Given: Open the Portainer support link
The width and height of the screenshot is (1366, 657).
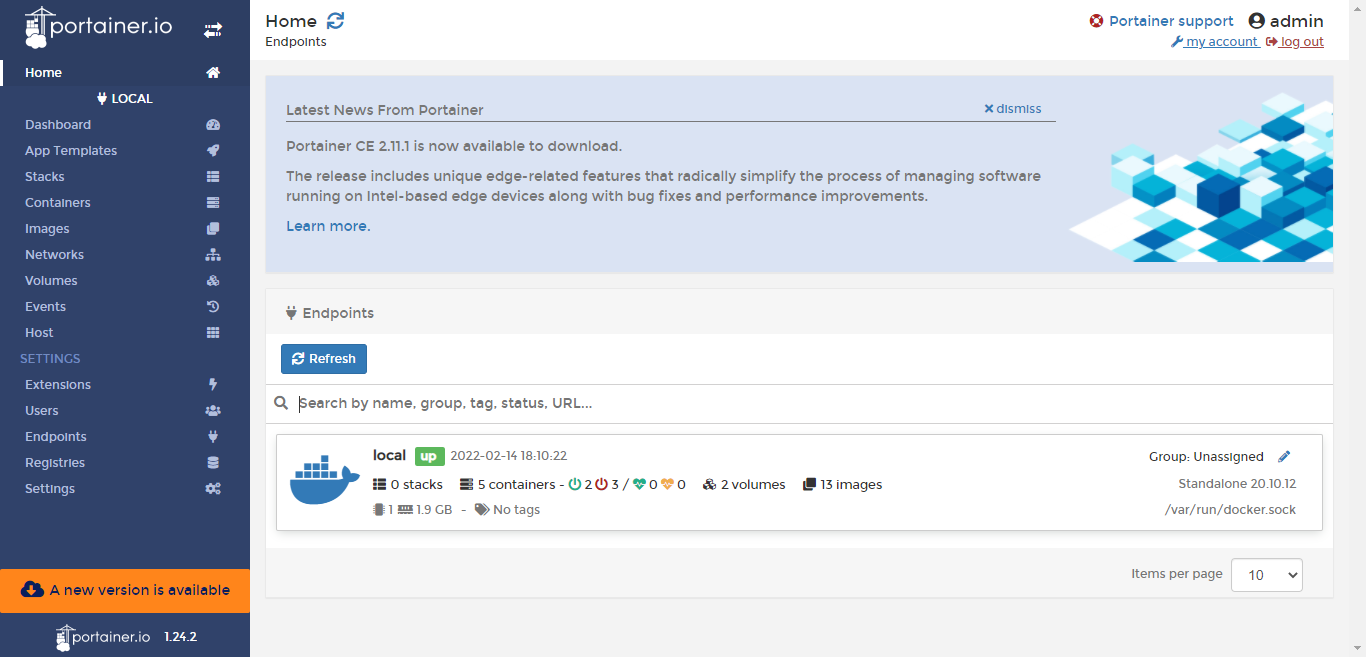Looking at the screenshot, I should coord(1161,21).
